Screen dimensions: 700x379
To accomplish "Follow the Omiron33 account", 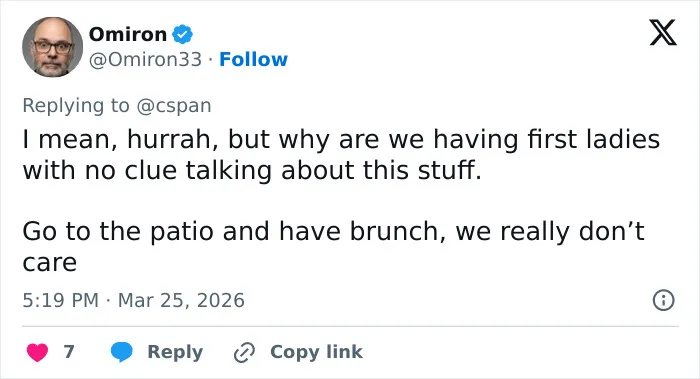I will pos(253,59).
